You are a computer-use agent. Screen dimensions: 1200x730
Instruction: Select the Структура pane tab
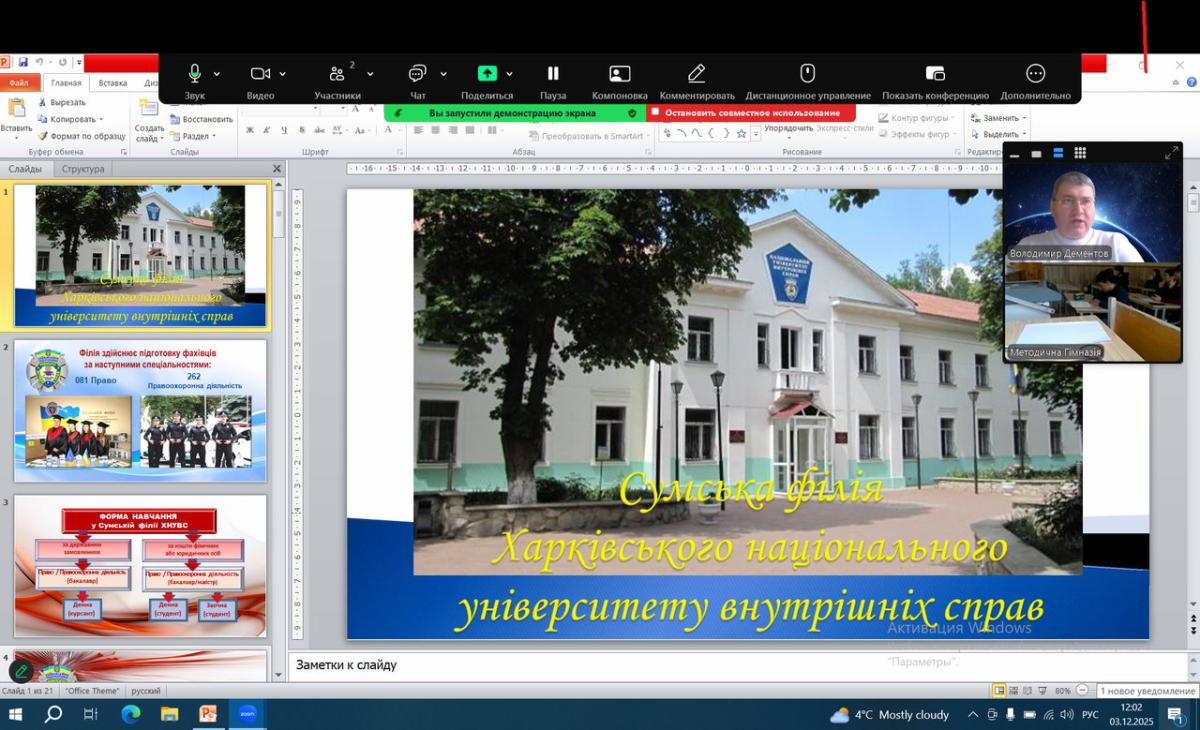(83, 169)
